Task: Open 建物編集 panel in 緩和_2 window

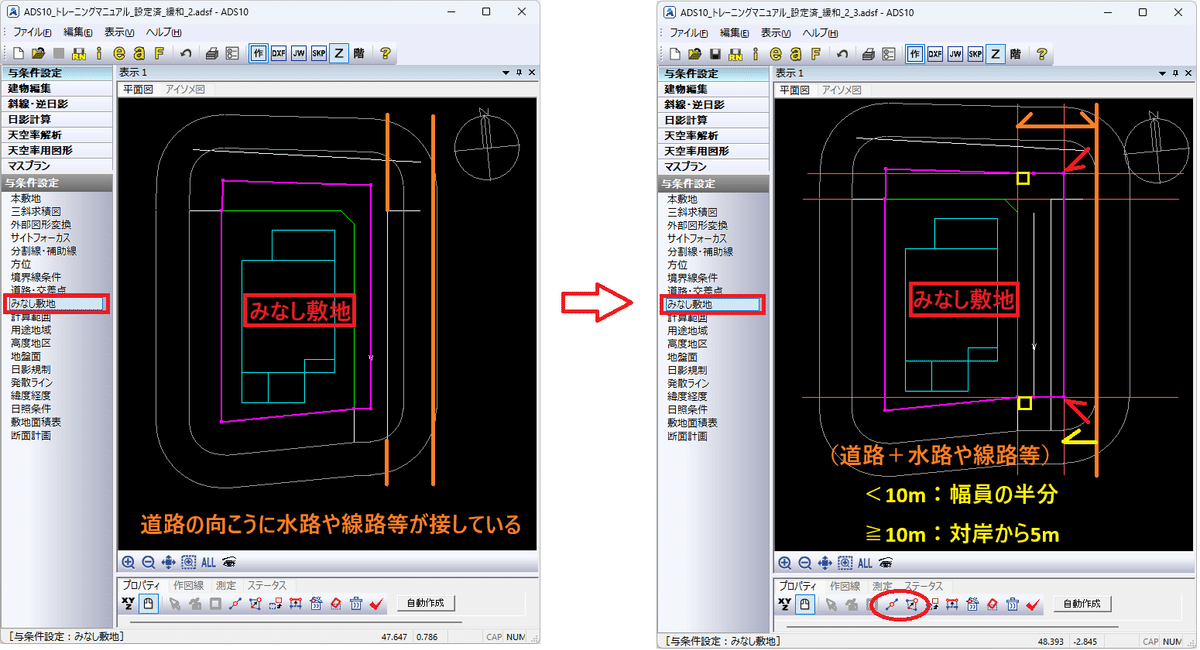Action: 57,89
